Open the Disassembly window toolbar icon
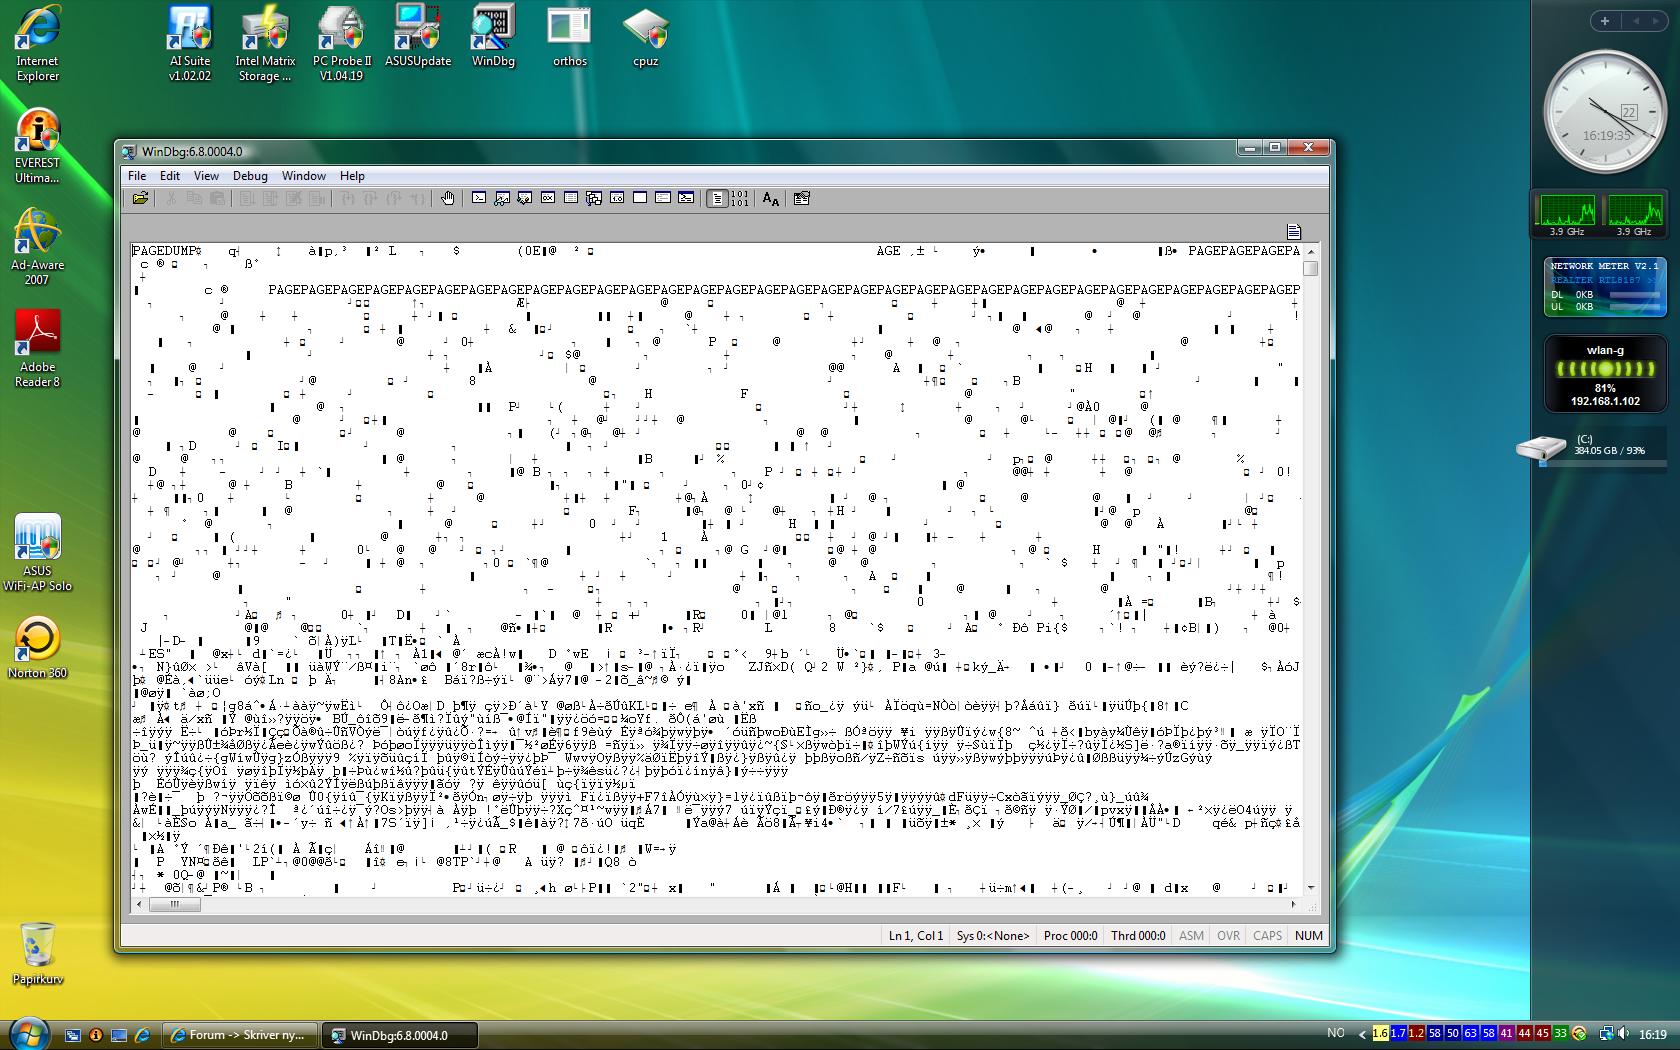Viewport: 1680px width, 1050px height. [x=617, y=199]
